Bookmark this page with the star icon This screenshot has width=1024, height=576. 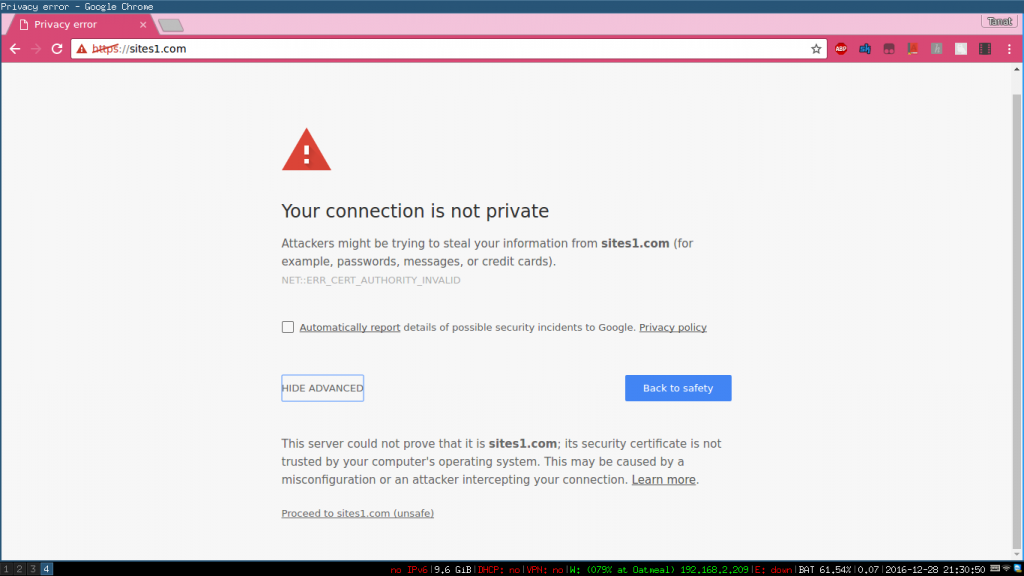[816, 49]
